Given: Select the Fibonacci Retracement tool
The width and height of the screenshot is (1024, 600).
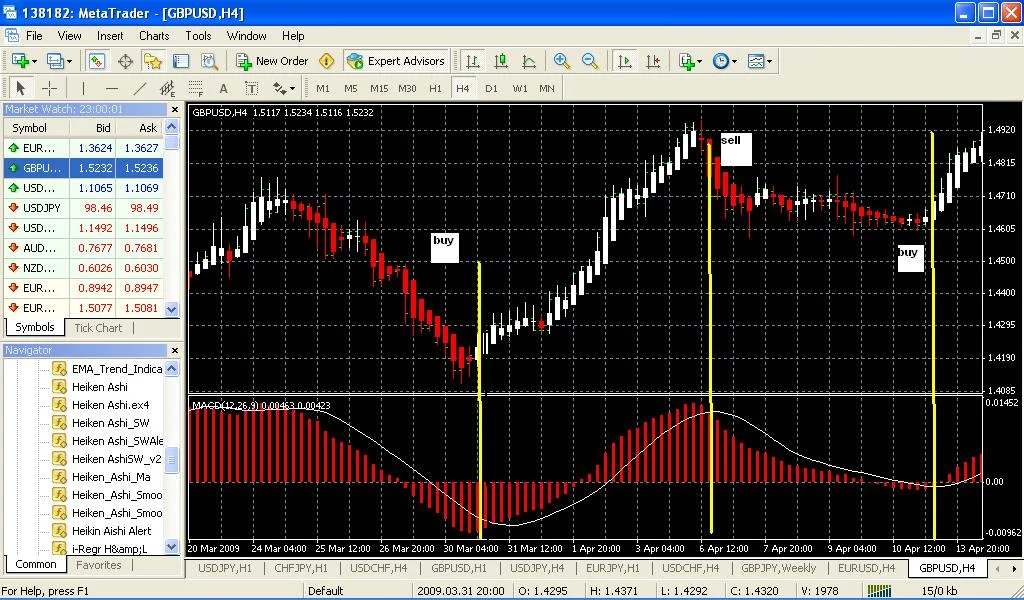Looking at the screenshot, I should coord(195,88).
